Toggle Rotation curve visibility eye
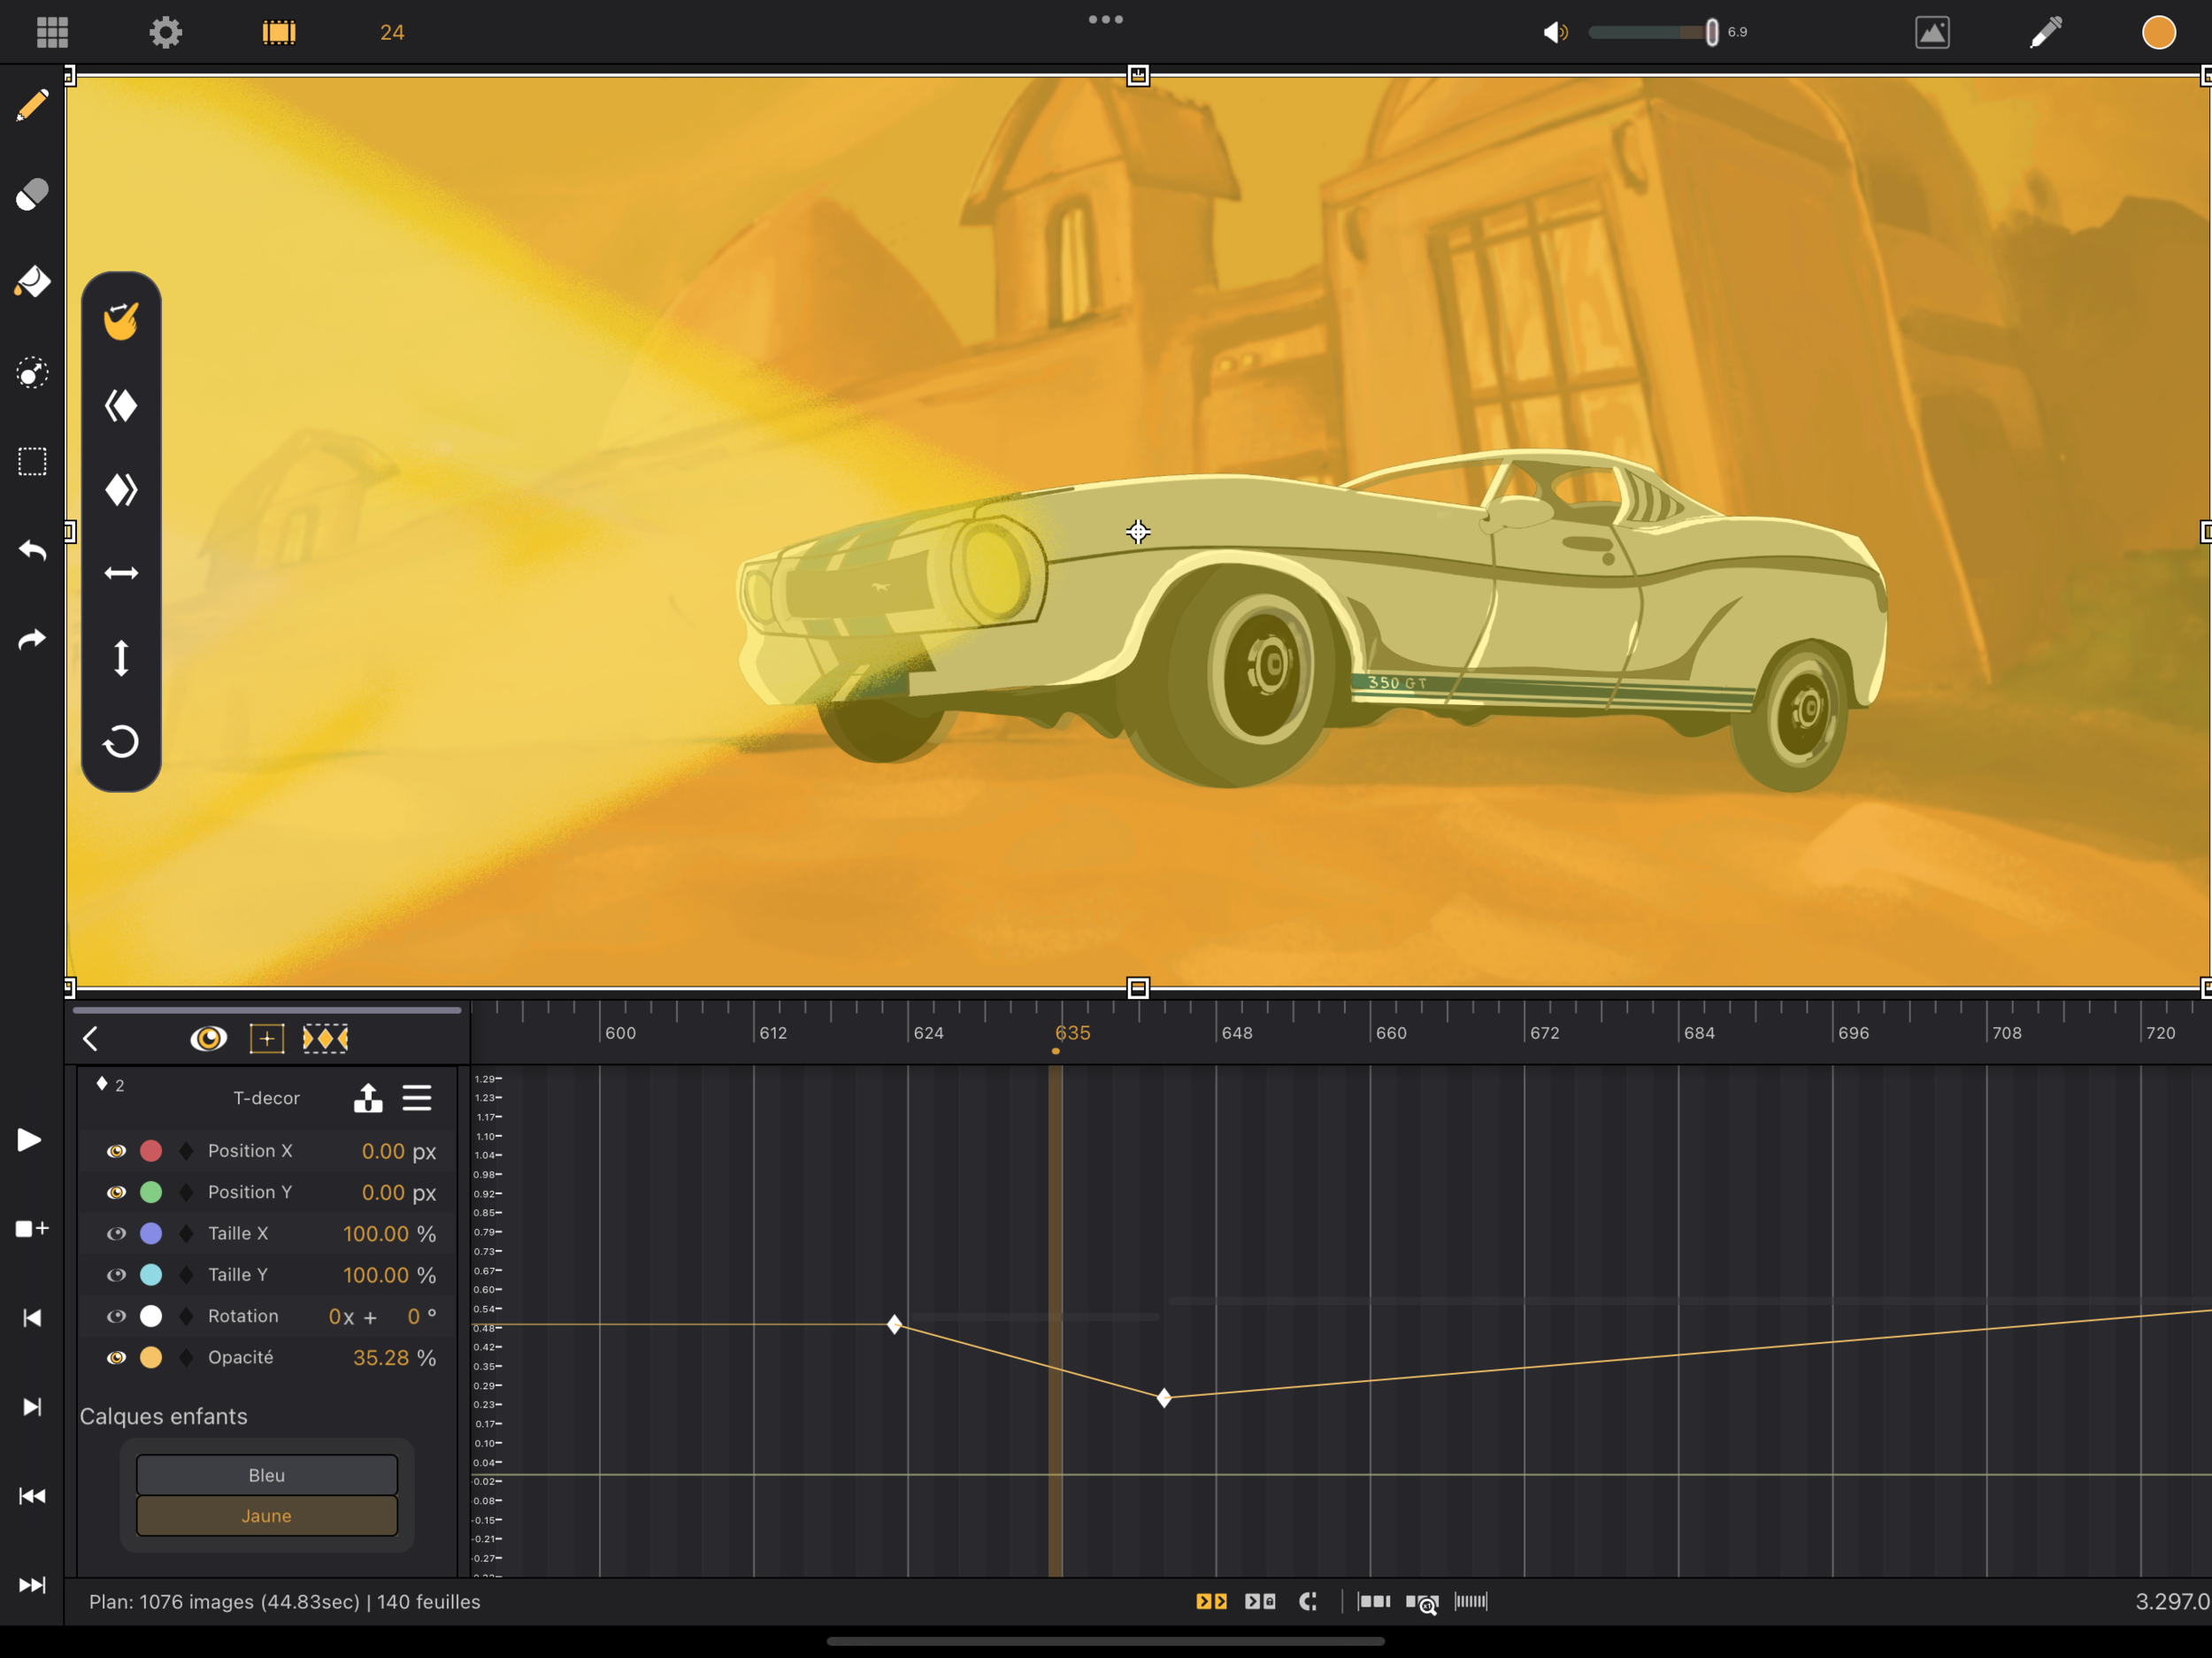 (x=116, y=1316)
